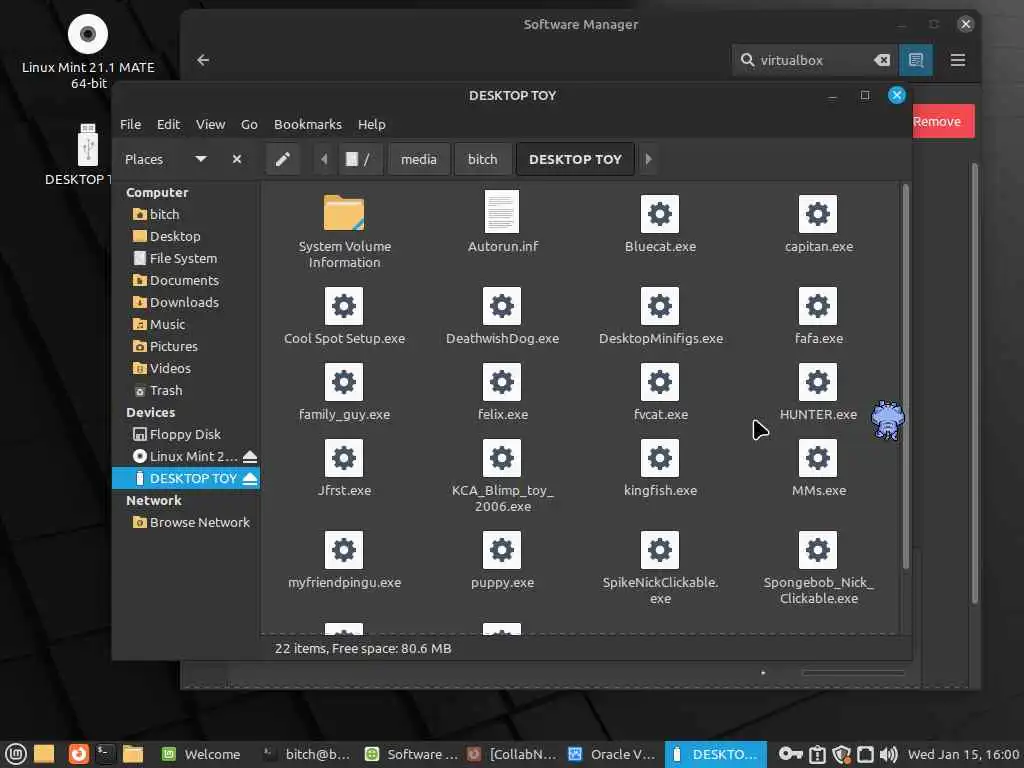
Task: Select puppy.exe file icon
Action: click(502, 550)
